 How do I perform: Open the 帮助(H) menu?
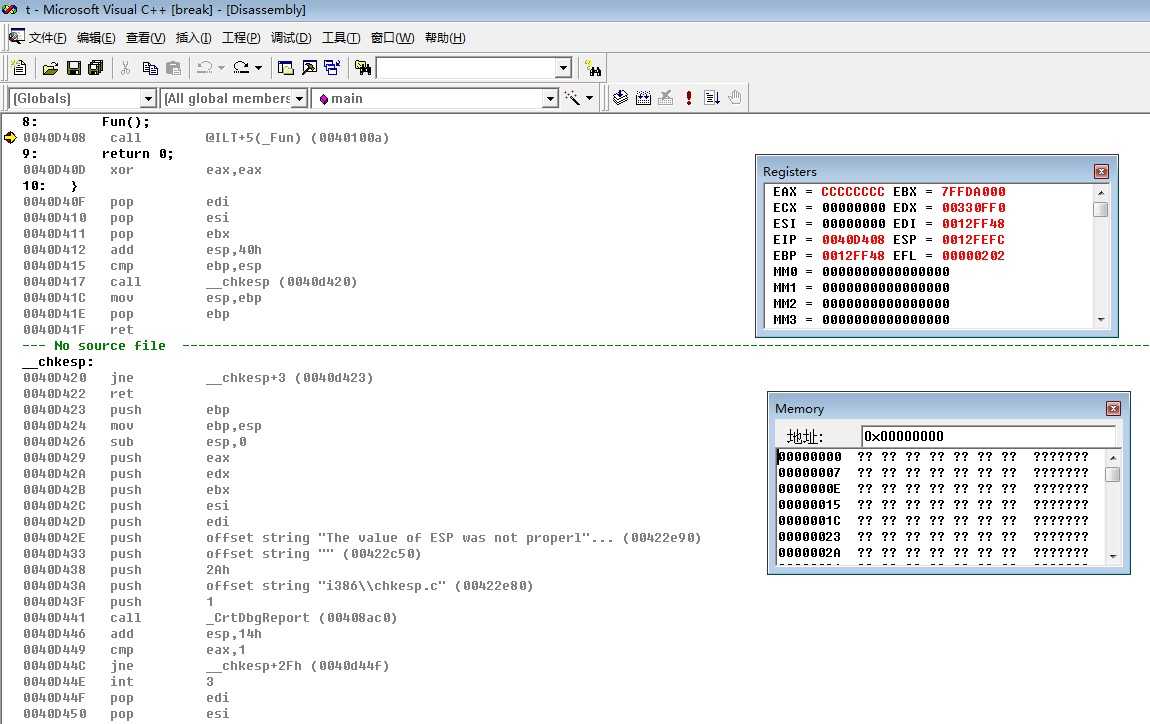click(445, 38)
